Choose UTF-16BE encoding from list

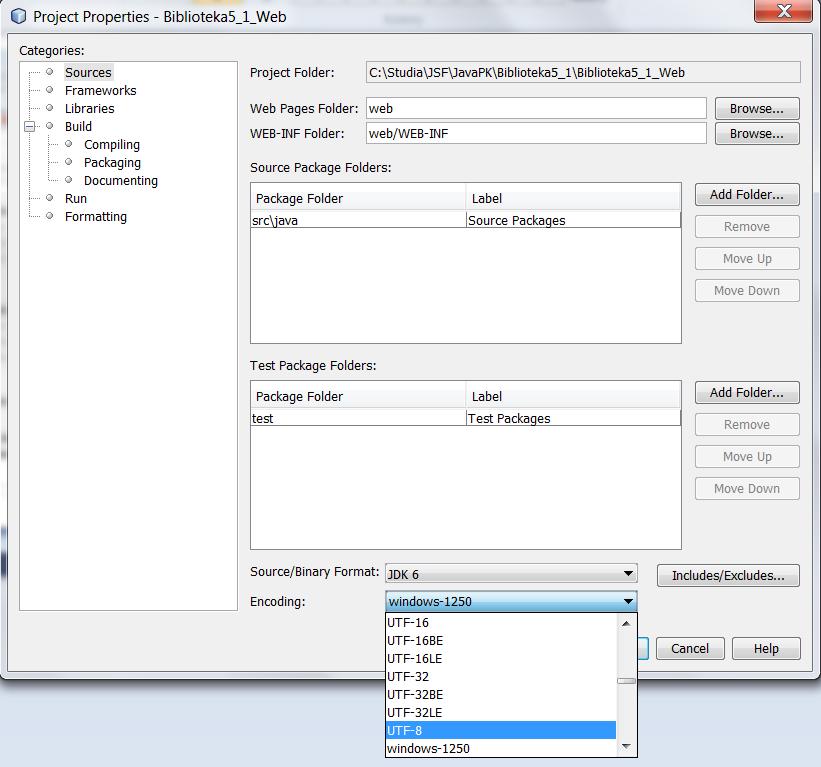(x=501, y=641)
